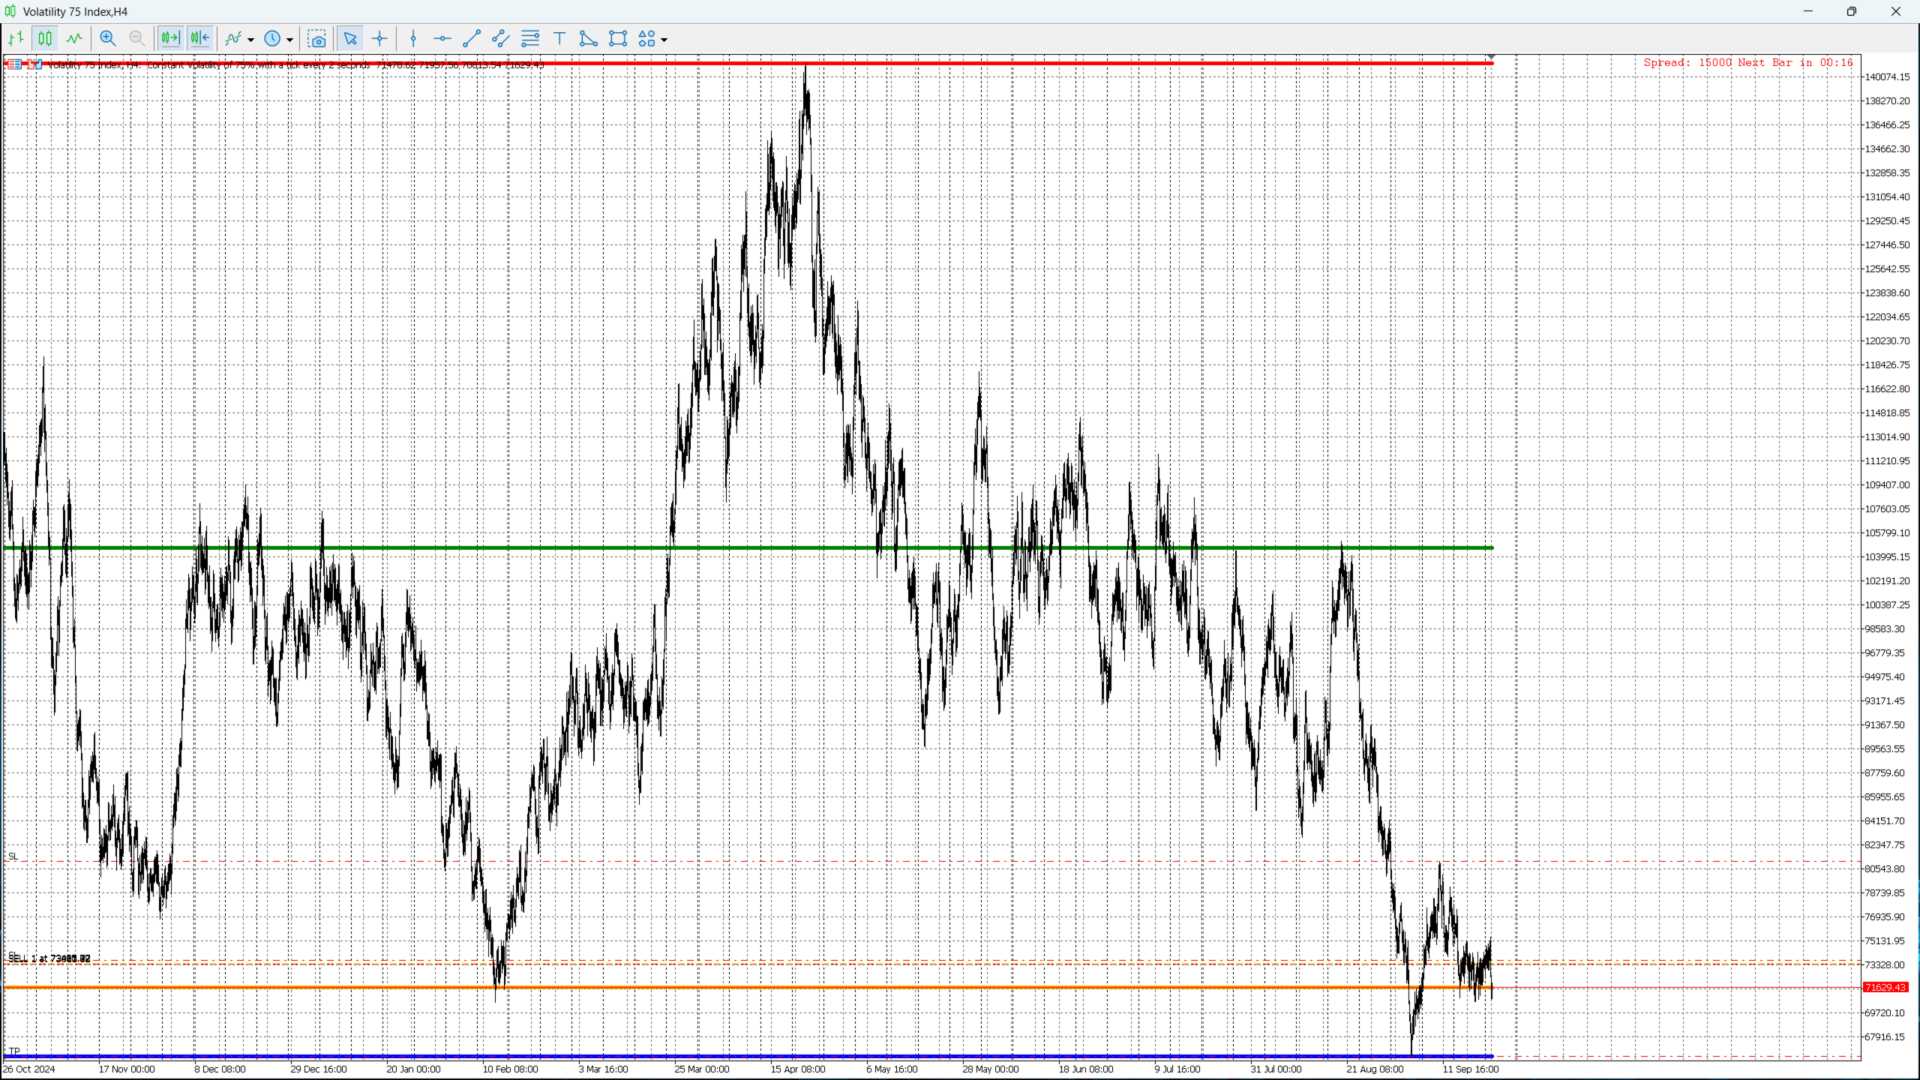Toggle auto scroll to latest bar

pyautogui.click(x=170, y=39)
